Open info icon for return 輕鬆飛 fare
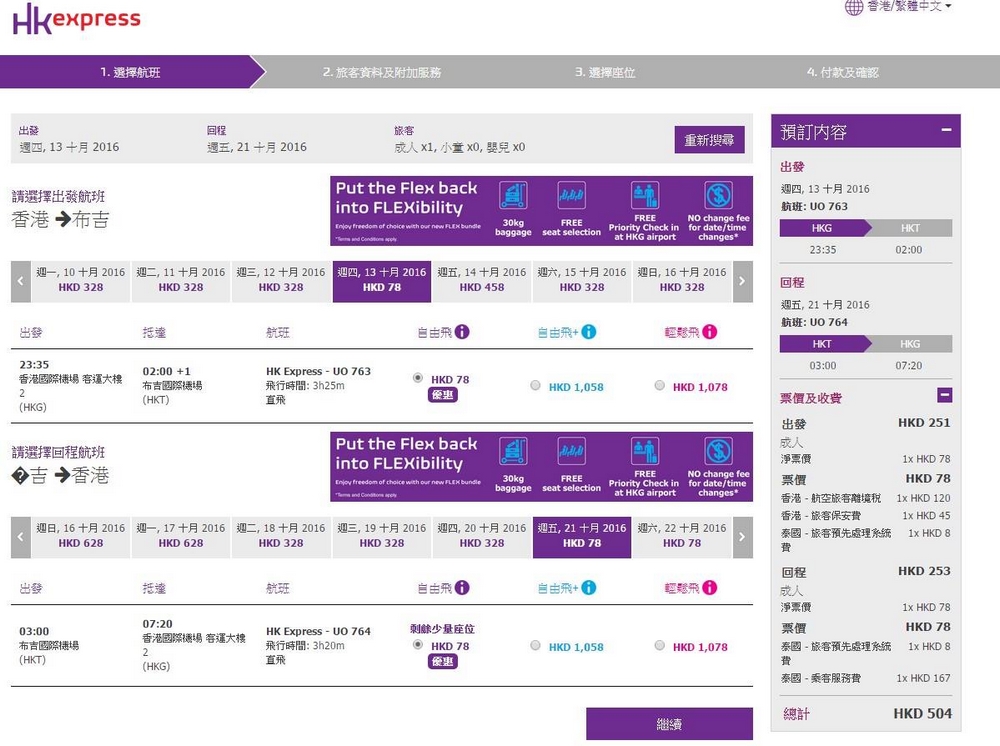Screen dimensions: 1000x746 pyautogui.click(x=710, y=587)
